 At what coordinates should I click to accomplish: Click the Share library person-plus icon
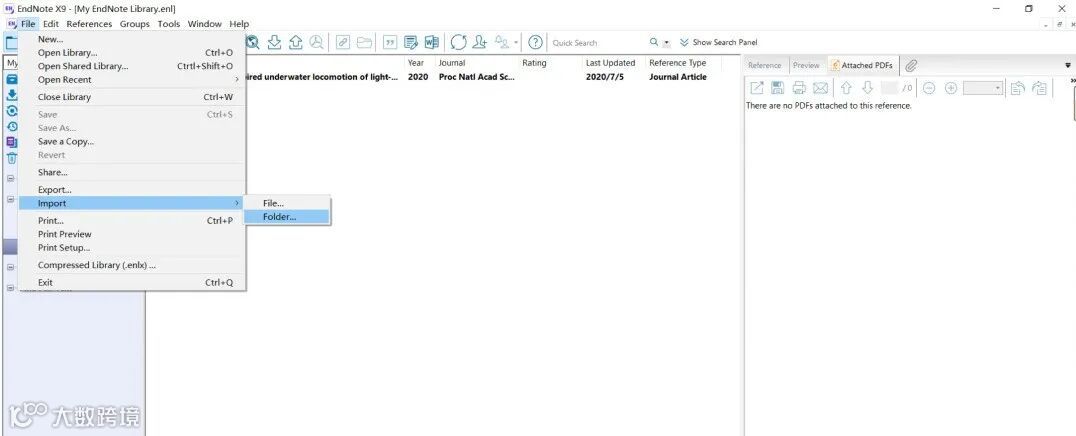tap(480, 43)
